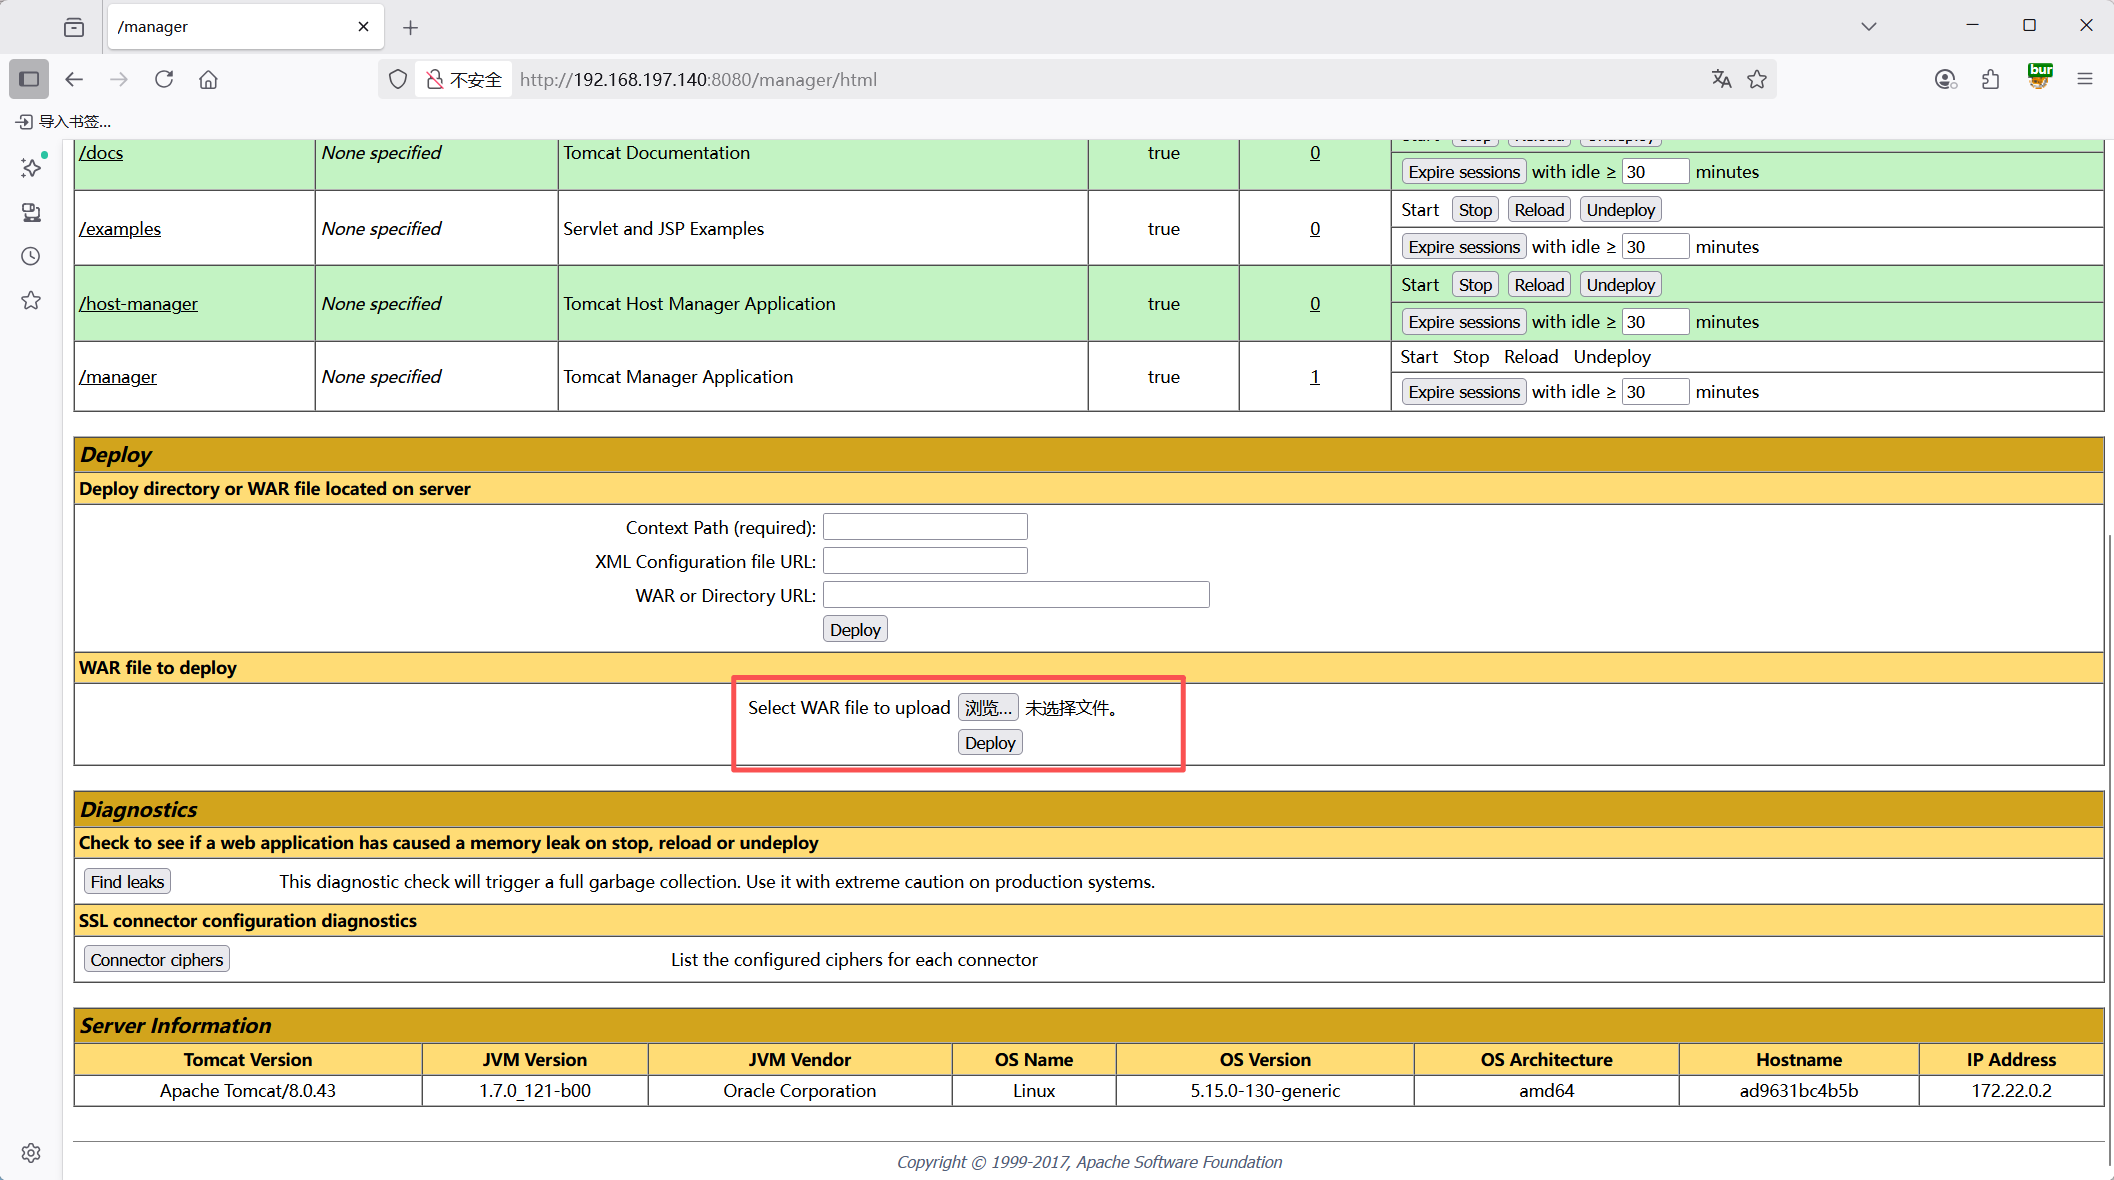Open the /examples application link

[120, 229]
